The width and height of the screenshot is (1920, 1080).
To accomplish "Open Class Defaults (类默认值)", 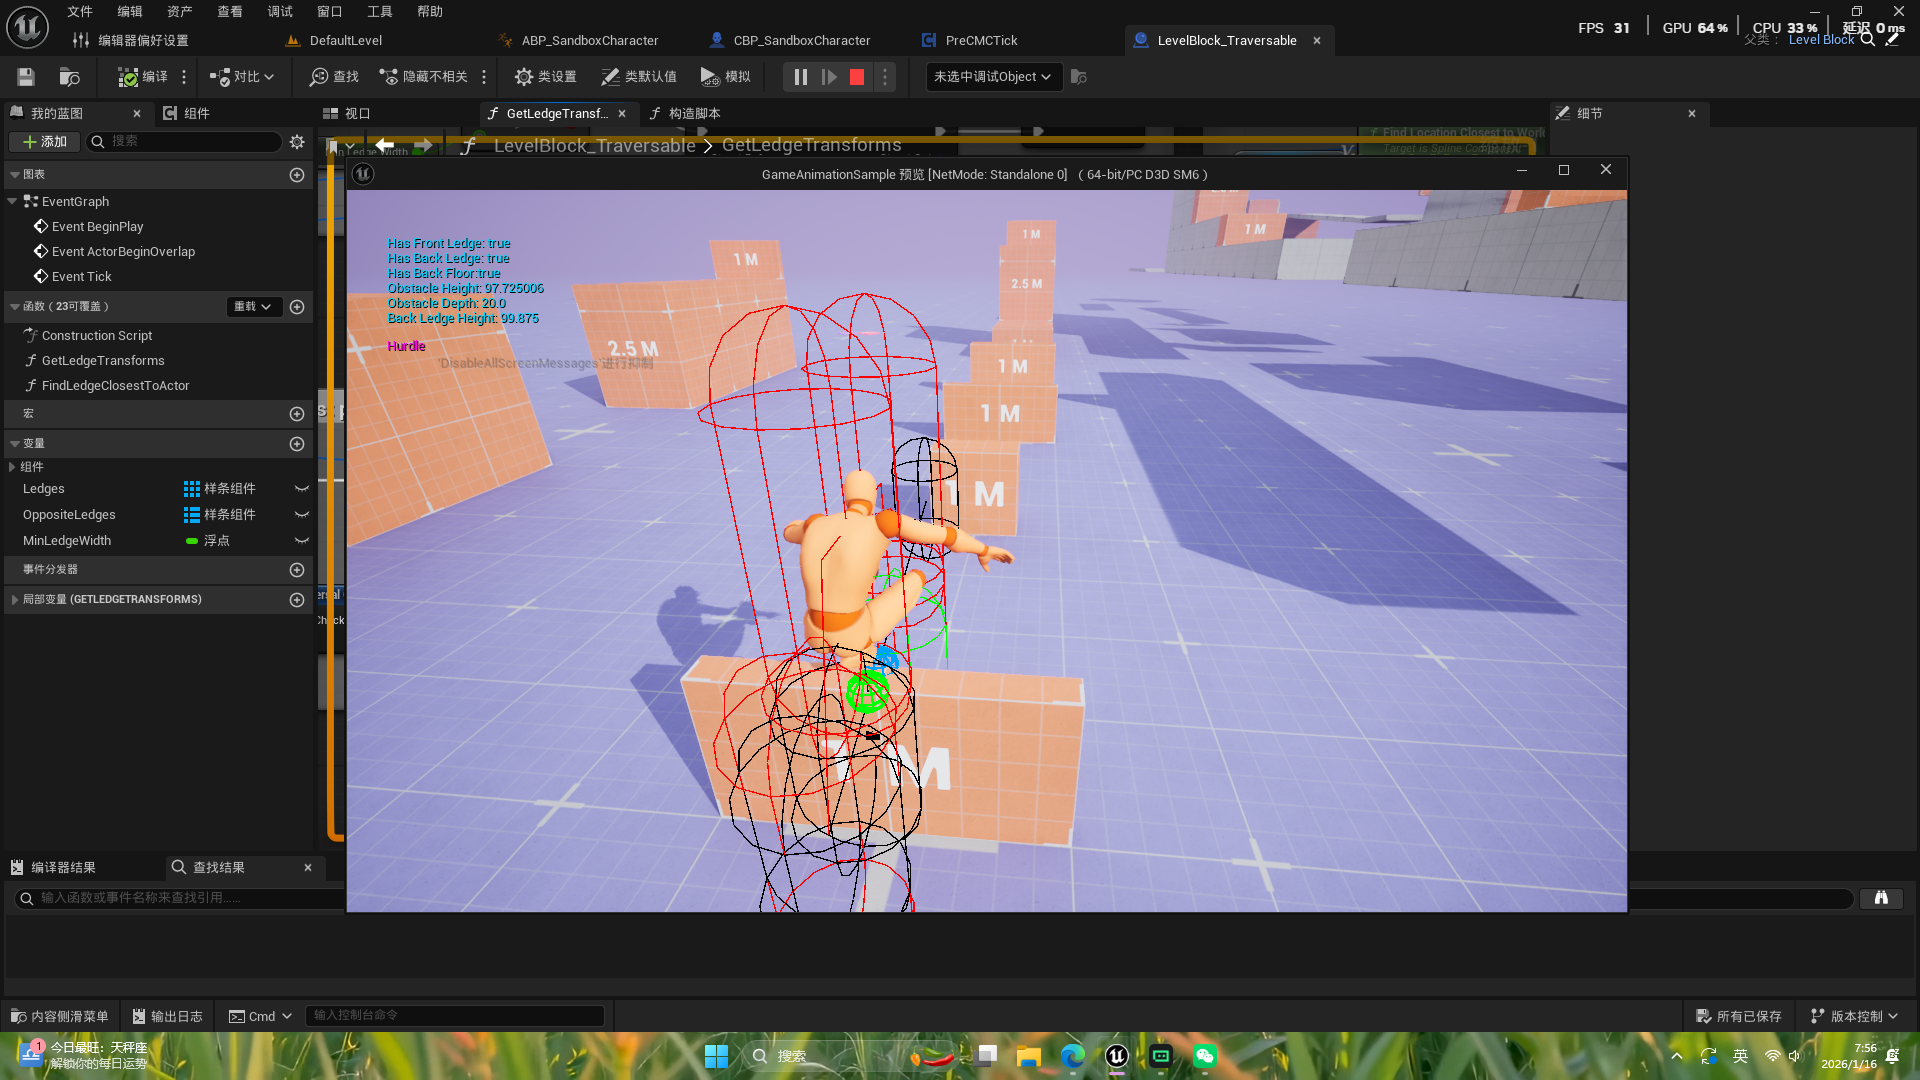I will coord(638,77).
